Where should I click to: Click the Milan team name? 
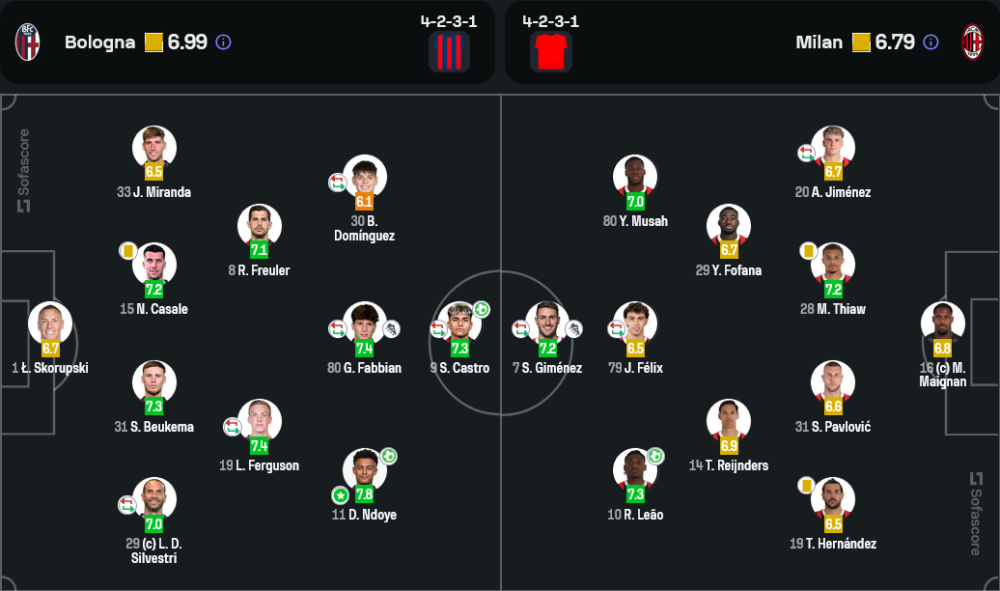[819, 42]
